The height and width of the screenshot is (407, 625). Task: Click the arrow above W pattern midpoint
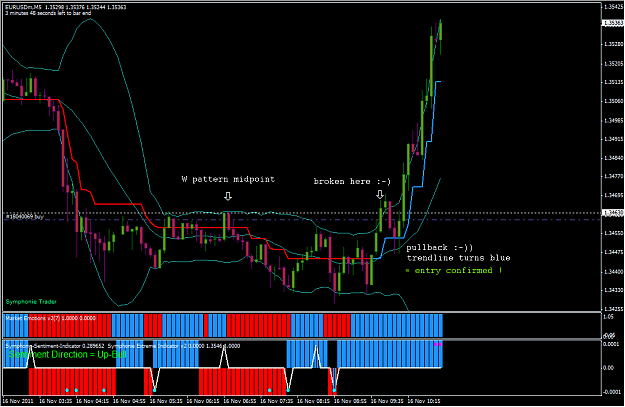point(228,196)
